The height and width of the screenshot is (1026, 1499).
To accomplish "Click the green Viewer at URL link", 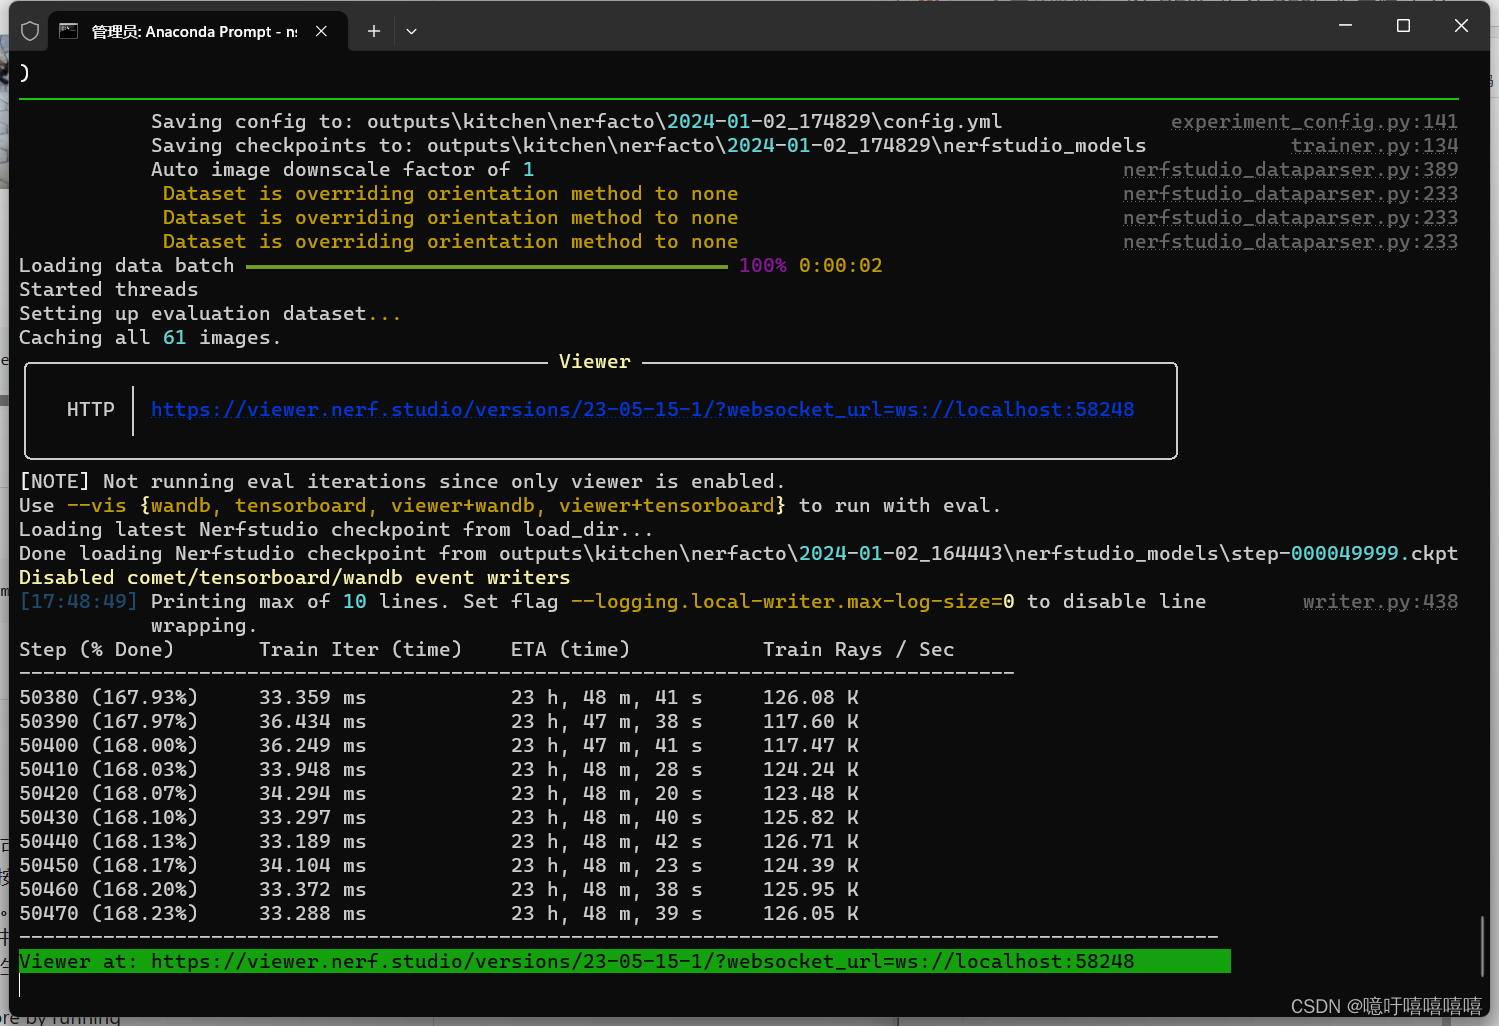I will pos(642,961).
